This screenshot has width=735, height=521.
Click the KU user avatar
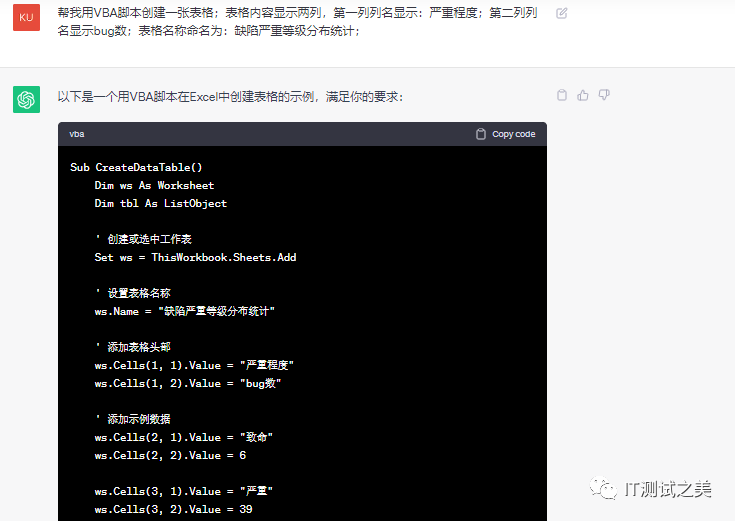point(26,17)
